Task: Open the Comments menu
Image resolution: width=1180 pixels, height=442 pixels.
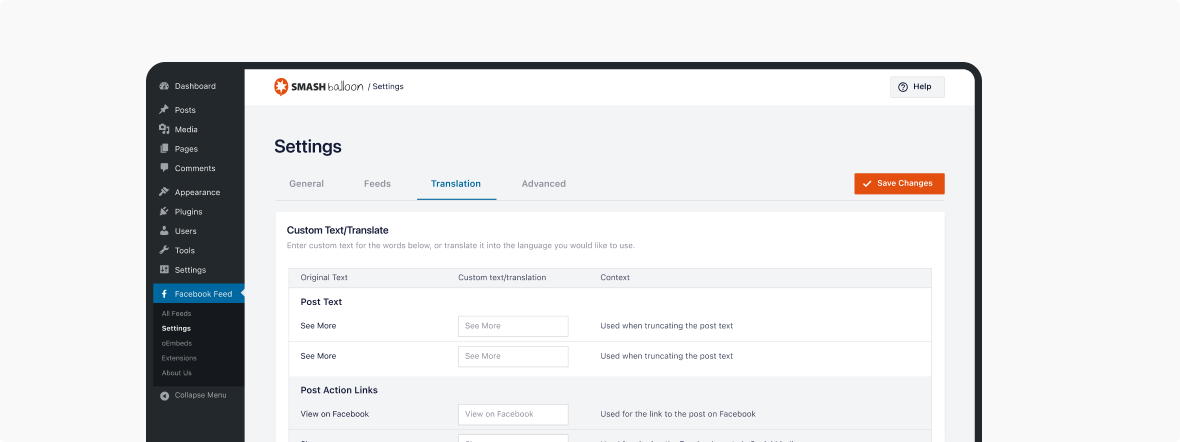Action: (x=196, y=168)
